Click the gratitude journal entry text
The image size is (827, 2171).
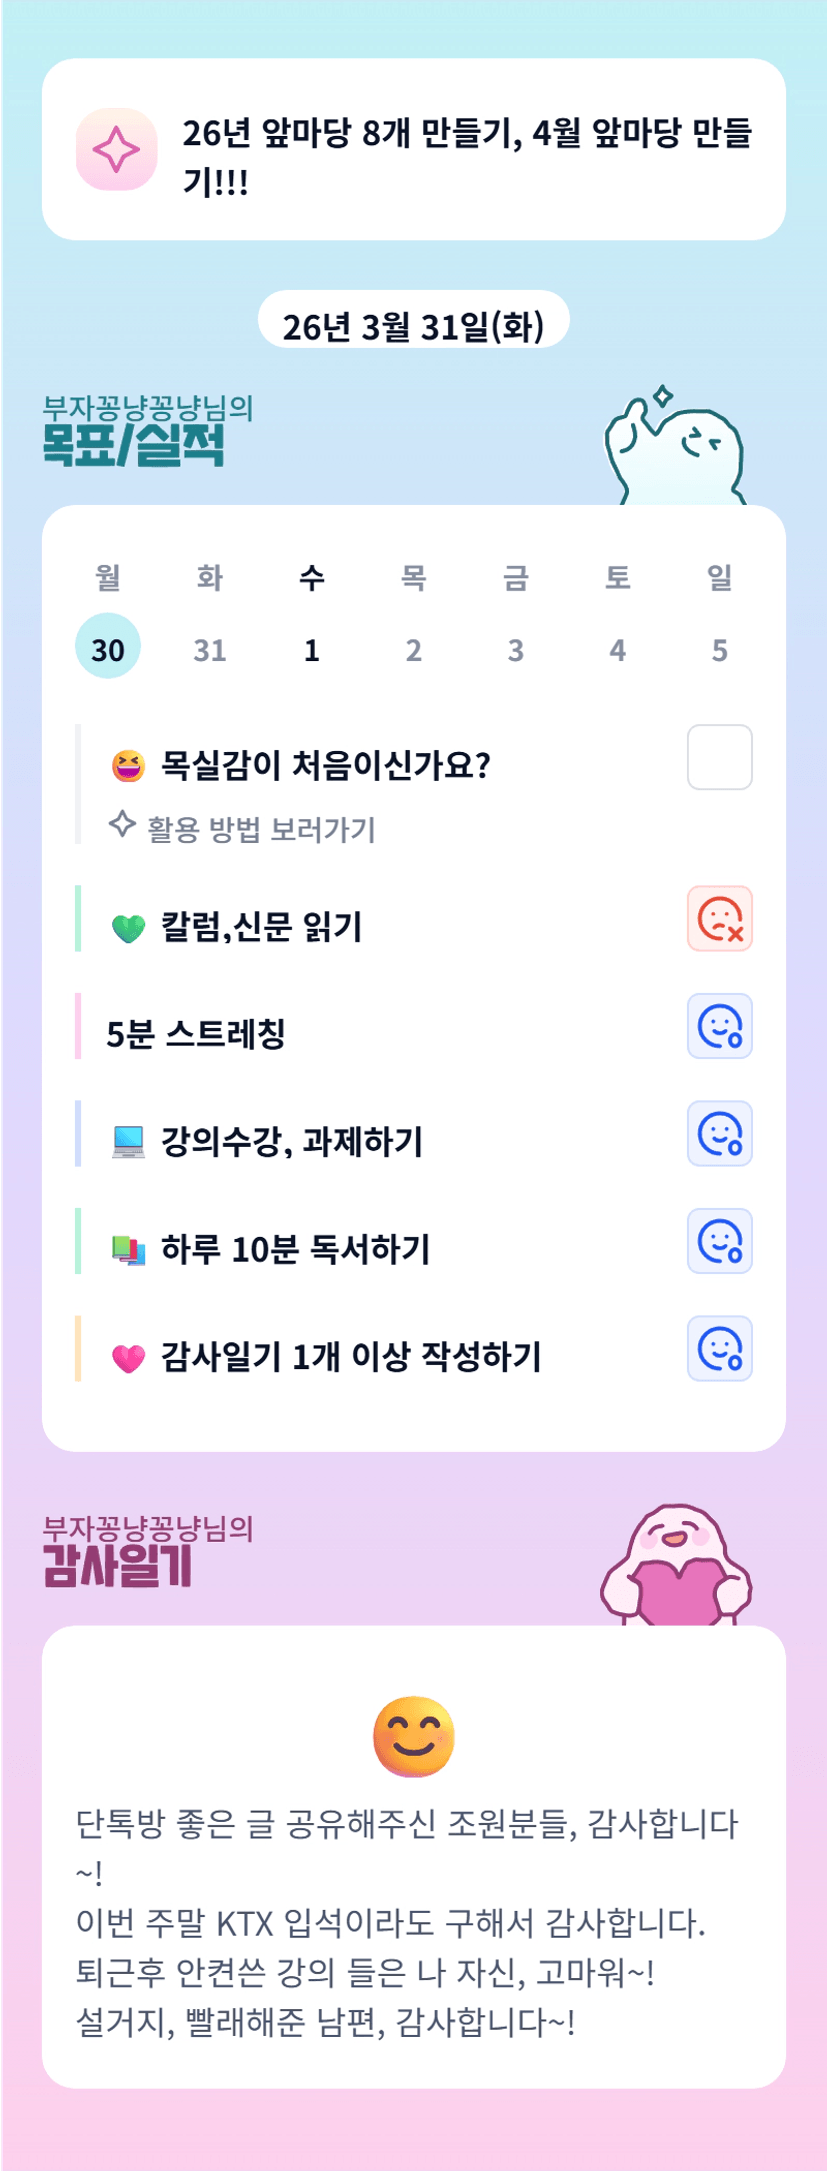pos(406,1922)
